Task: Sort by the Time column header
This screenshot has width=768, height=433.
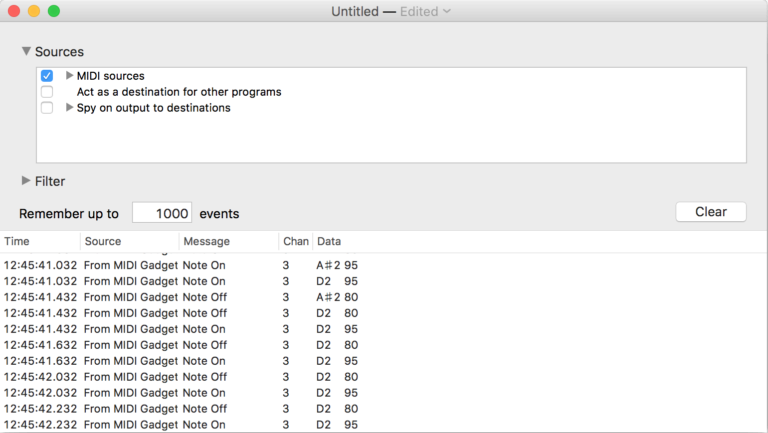Action: pos(40,241)
